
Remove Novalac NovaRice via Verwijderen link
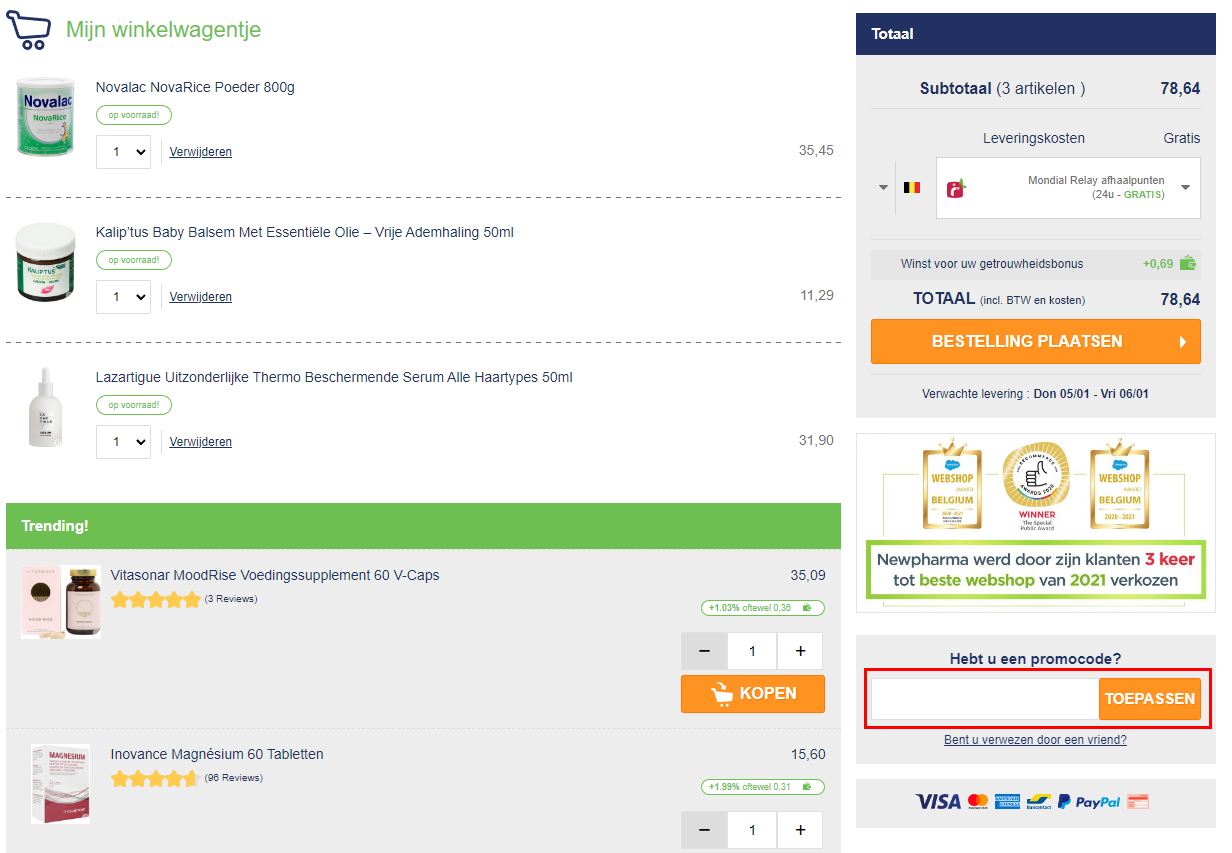[201, 152]
